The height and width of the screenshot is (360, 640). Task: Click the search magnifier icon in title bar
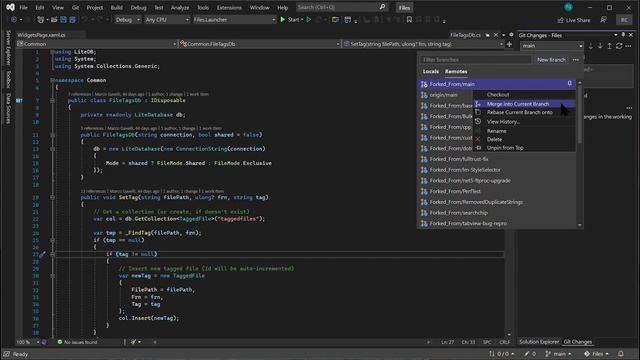click(x=382, y=7)
